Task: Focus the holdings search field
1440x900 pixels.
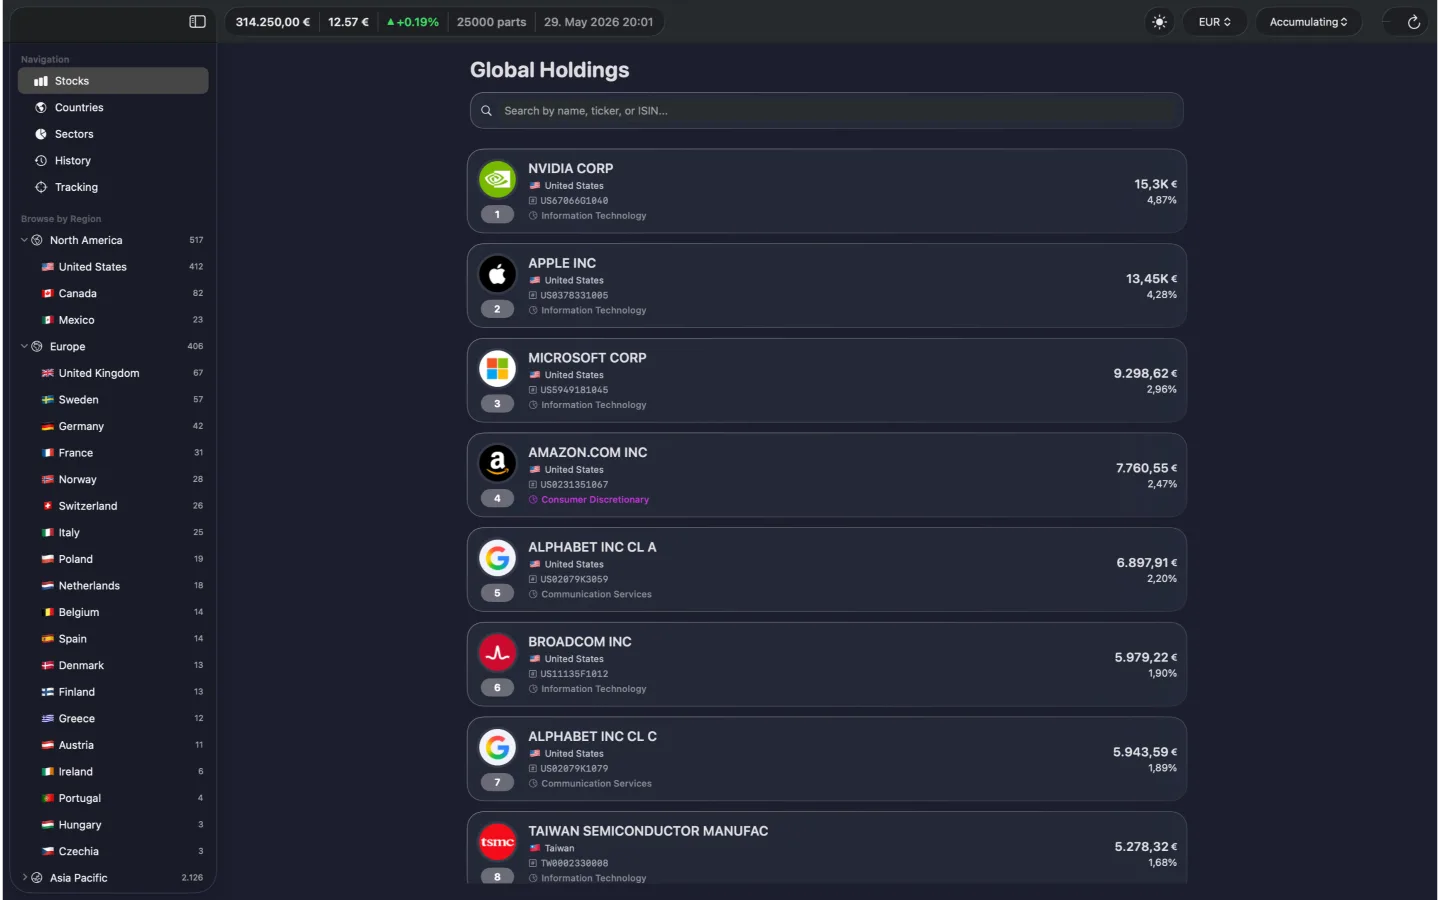Action: coord(826,111)
